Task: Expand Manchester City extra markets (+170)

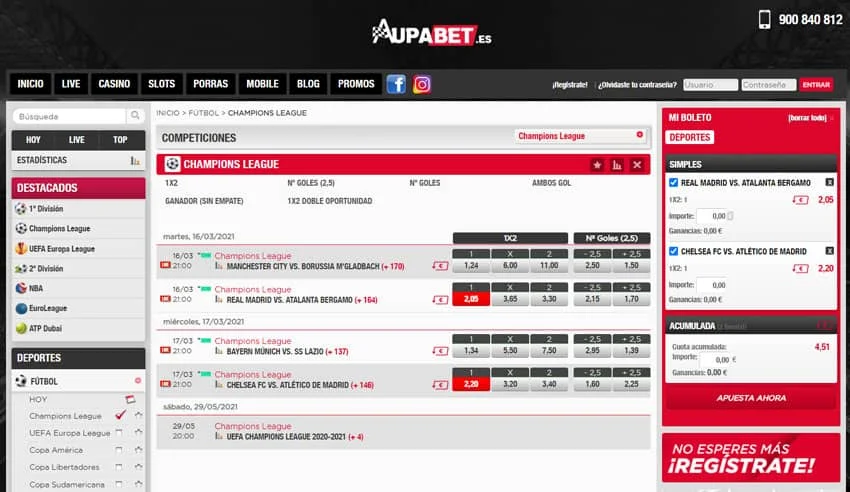Action: pos(393,267)
